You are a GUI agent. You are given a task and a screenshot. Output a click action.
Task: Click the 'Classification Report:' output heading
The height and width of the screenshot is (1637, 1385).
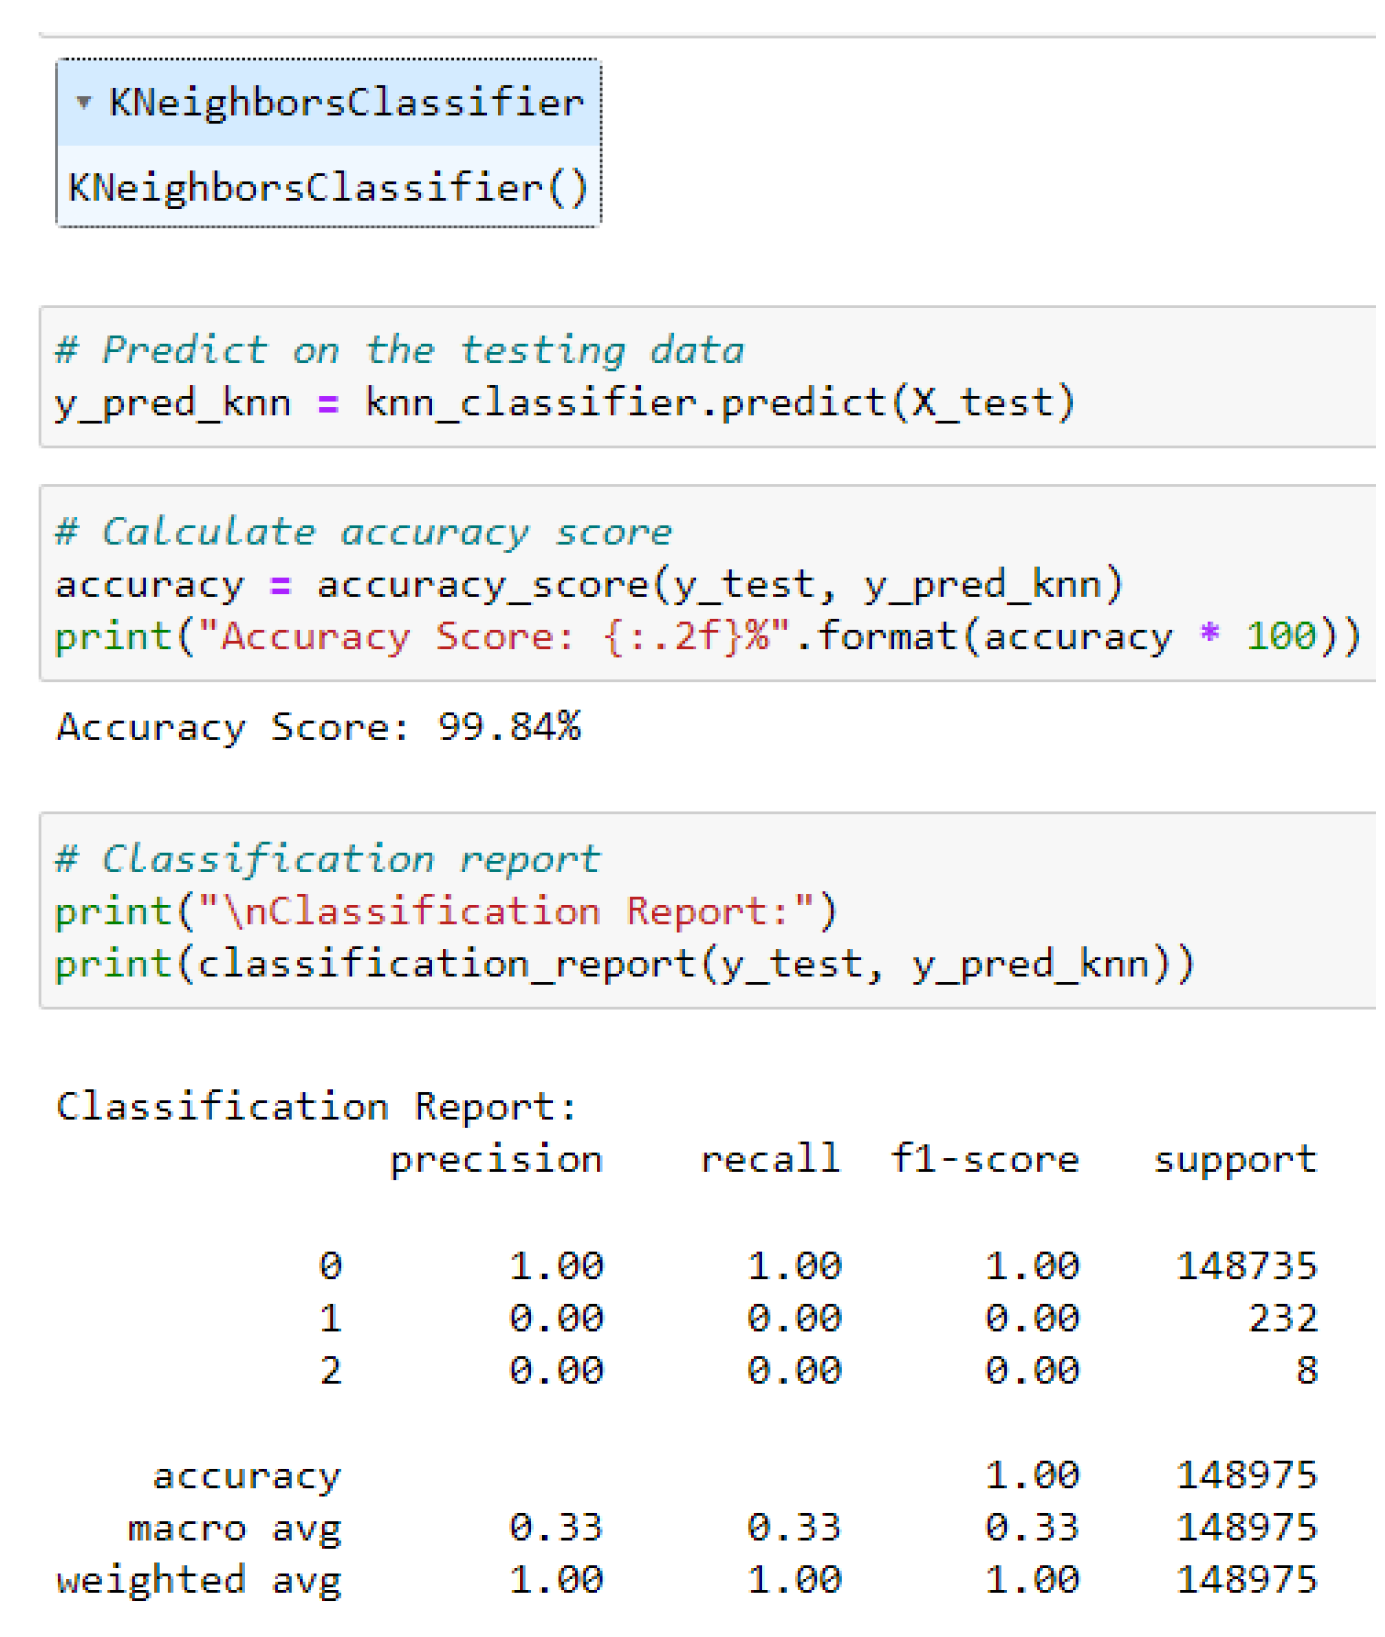coord(316,1107)
